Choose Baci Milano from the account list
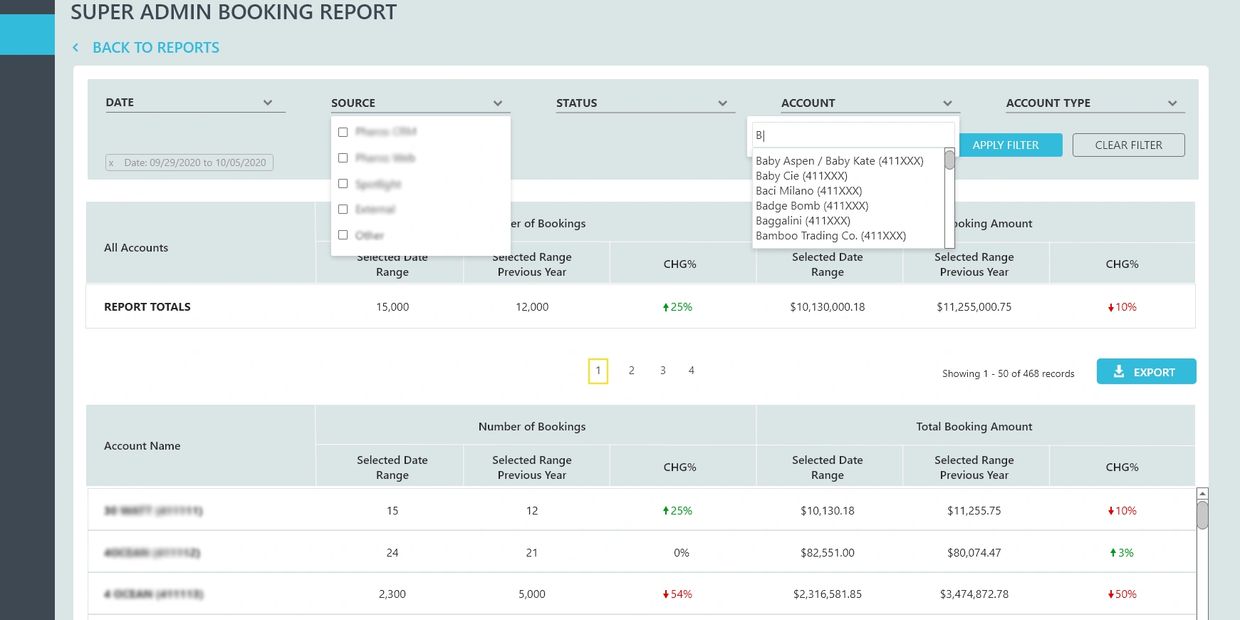Image resolution: width=1240 pixels, height=620 pixels. 808,191
